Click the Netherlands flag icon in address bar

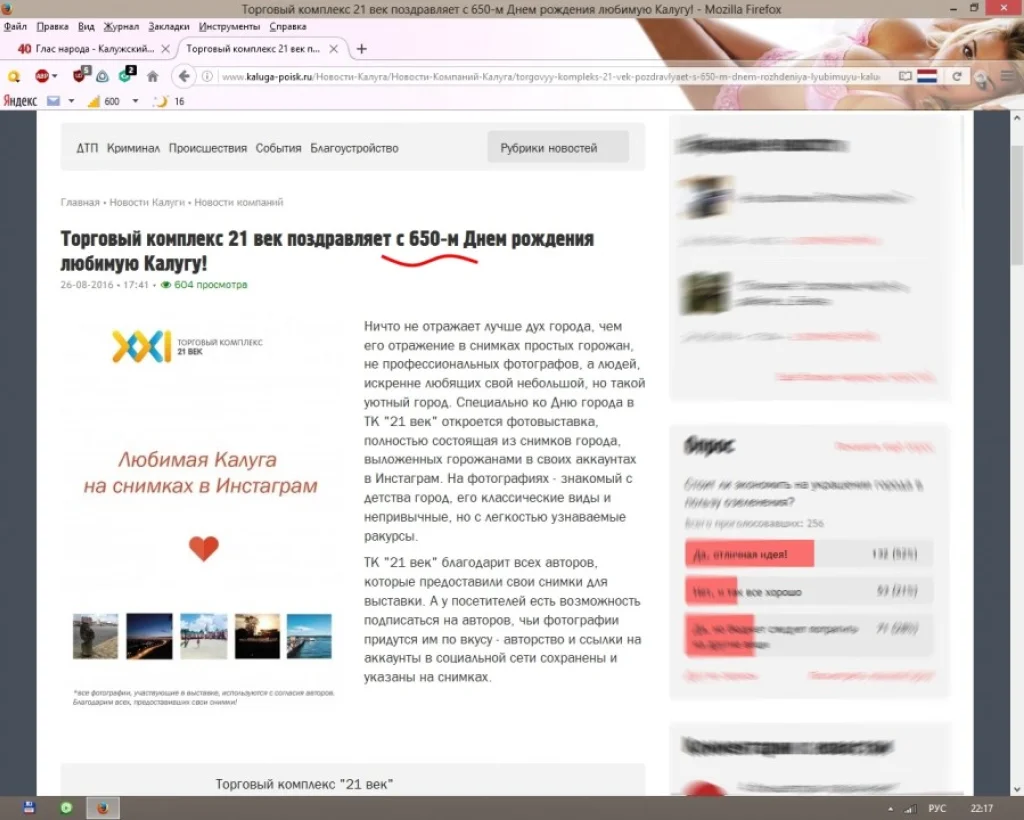point(927,76)
